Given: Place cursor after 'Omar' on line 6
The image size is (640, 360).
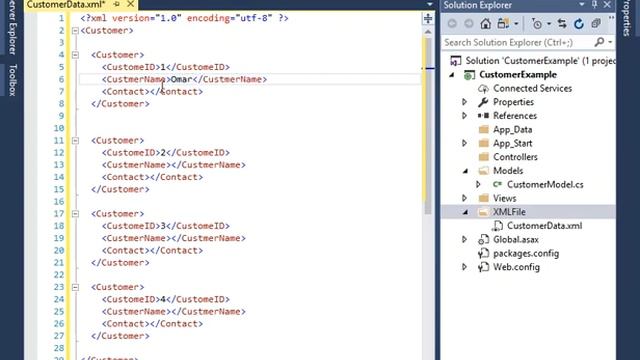Looking at the screenshot, I should [x=193, y=80].
